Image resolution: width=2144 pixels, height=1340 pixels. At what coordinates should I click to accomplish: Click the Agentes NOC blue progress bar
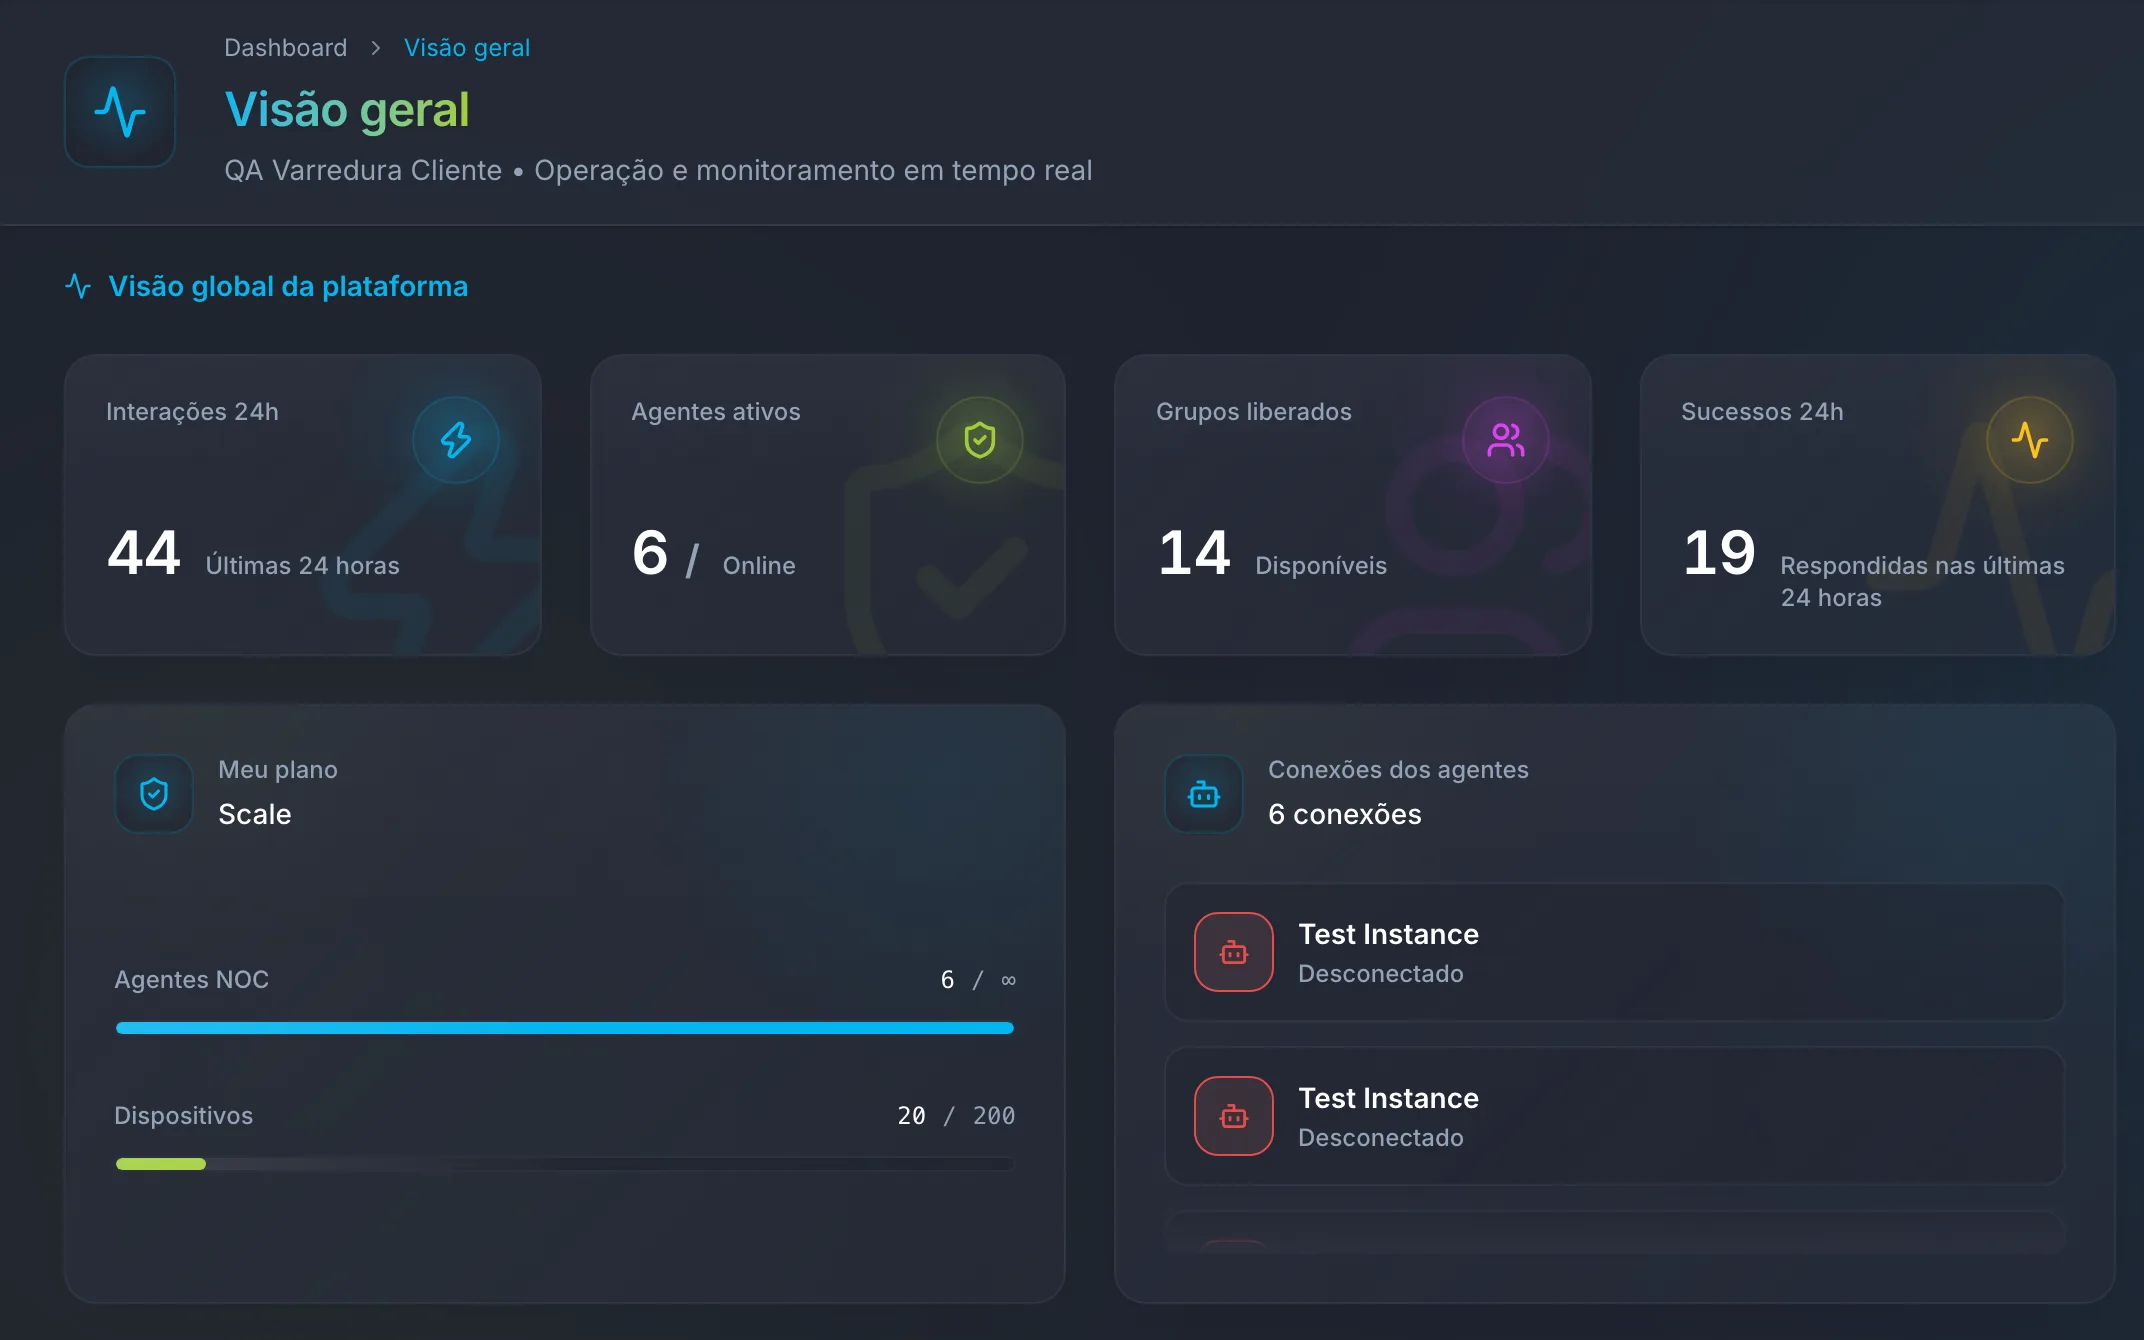click(565, 1028)
